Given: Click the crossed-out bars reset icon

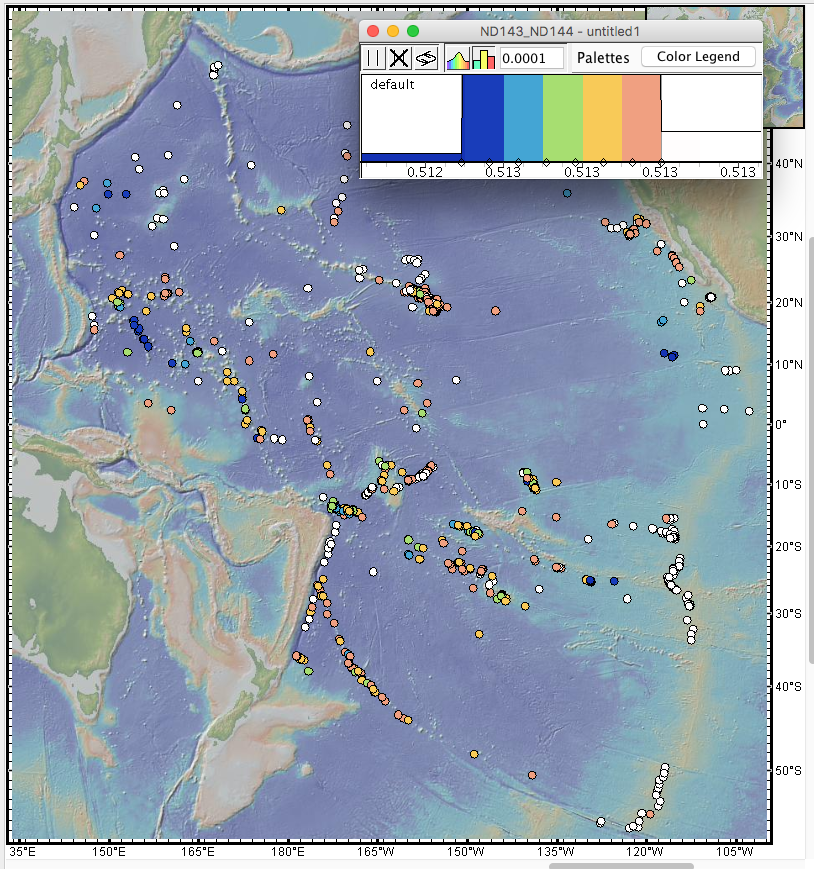Looking at the screenshot, I should 399,58.
